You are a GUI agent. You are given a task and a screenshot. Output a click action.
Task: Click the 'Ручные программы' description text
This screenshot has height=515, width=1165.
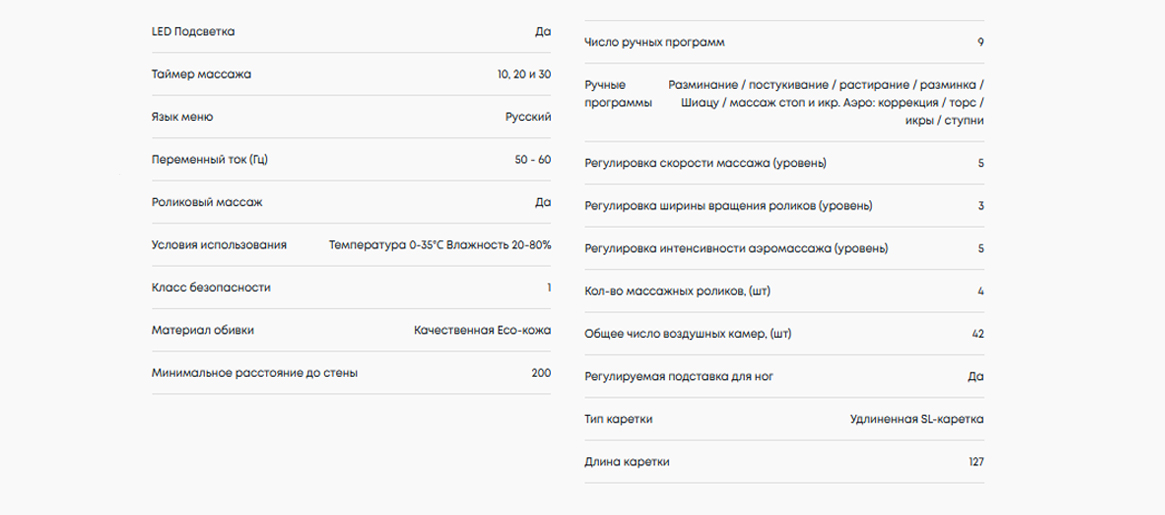tap(825, 102)
